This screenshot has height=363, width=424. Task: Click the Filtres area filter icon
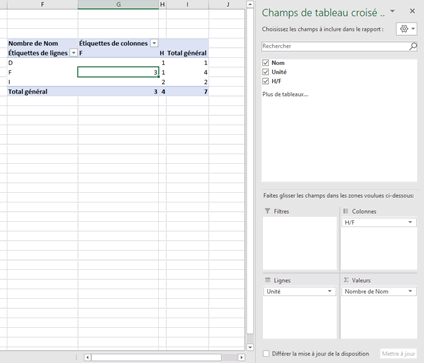click(267, 211)
